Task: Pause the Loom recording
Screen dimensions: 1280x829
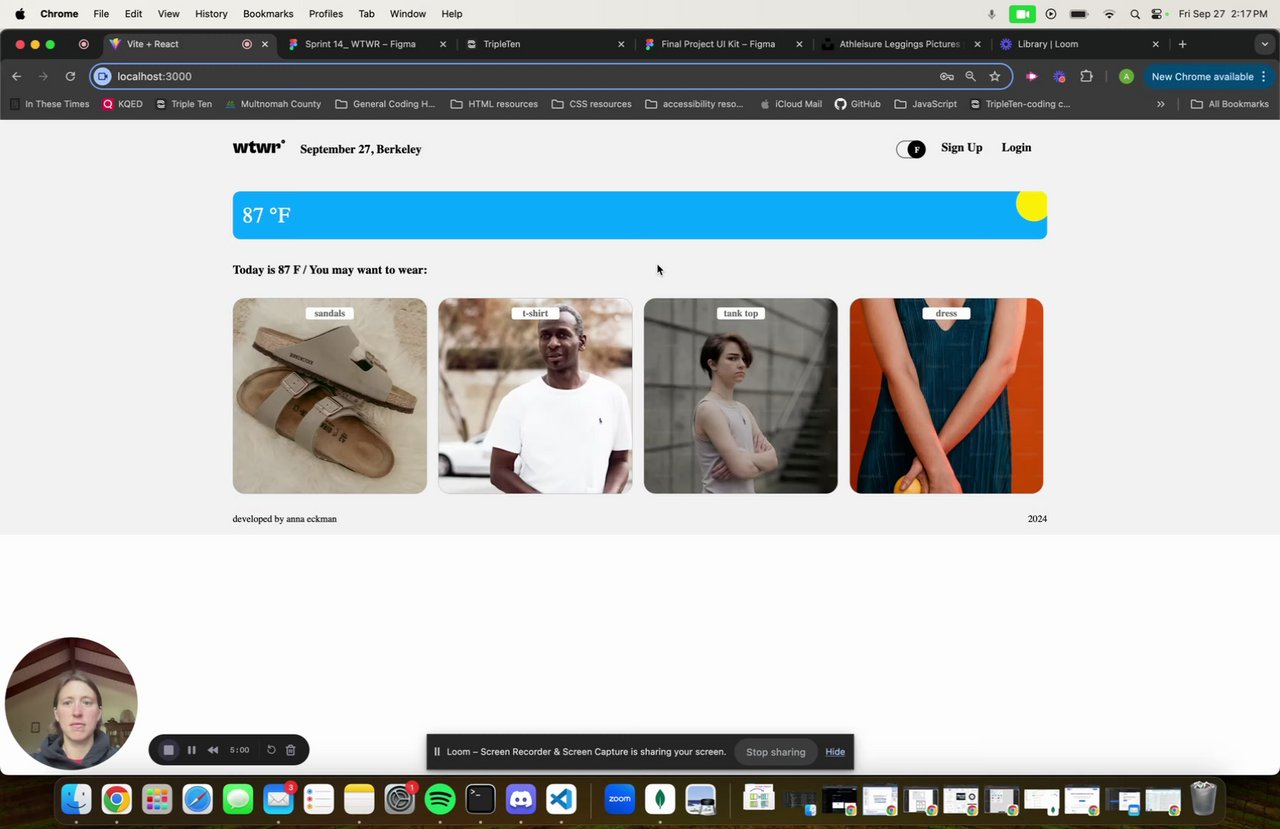Action: tap(192, 750)
